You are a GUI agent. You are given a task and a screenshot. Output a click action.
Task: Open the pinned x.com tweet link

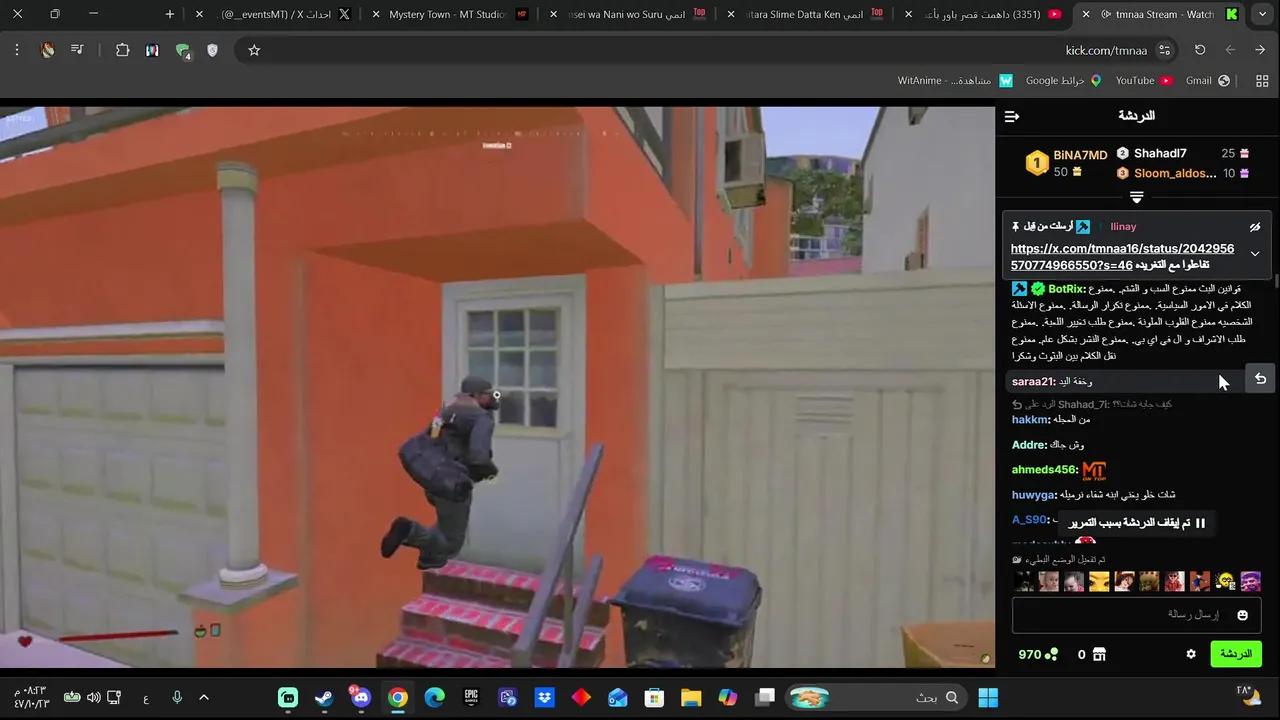point(1122,256)
